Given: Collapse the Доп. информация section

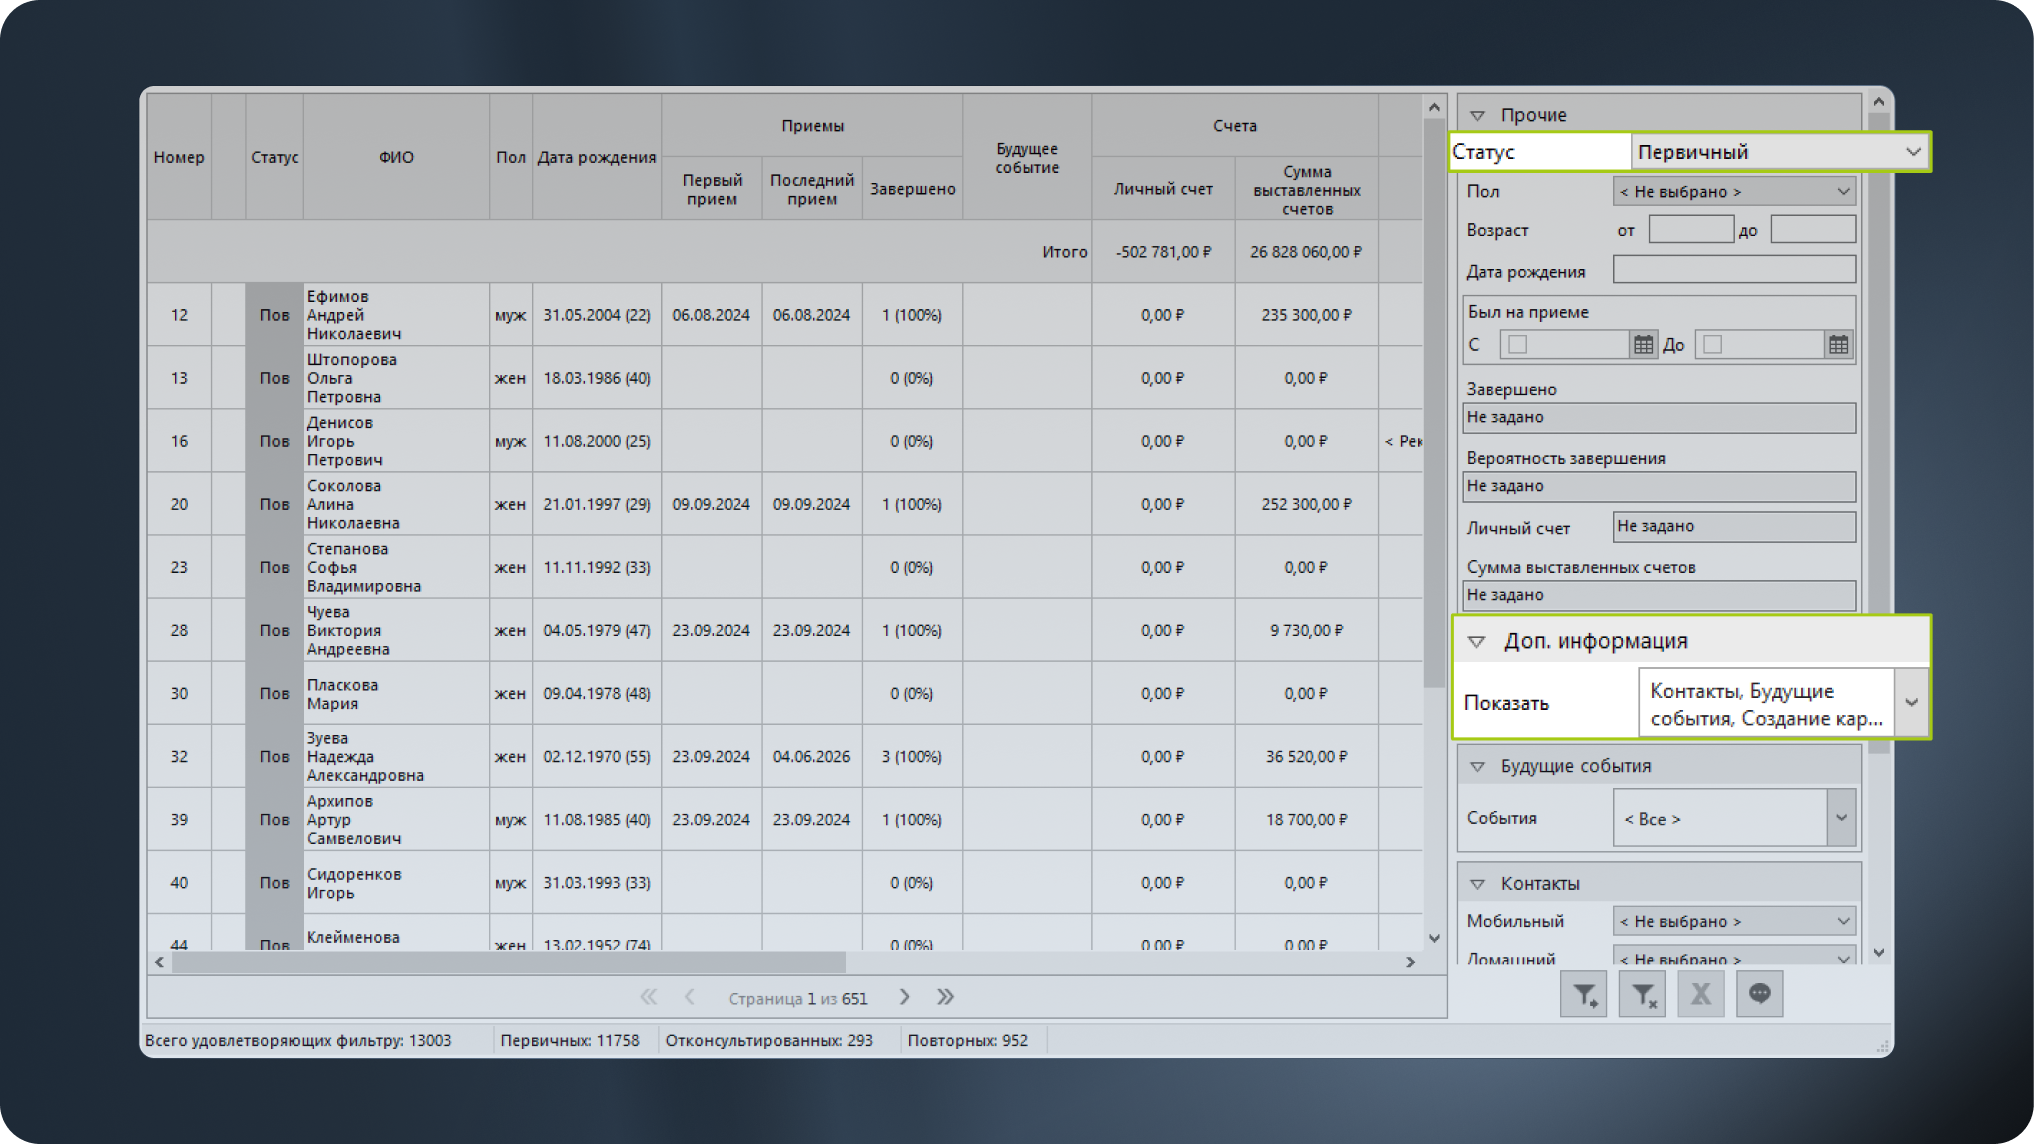Looking at the screenshot, I should point(1476,642).
